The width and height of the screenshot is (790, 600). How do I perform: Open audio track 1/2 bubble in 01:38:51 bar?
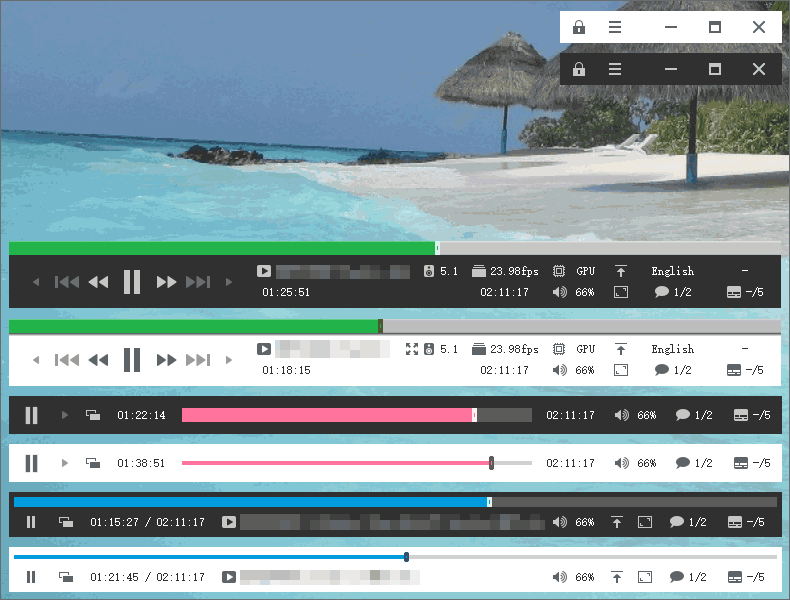pos(694,463)
